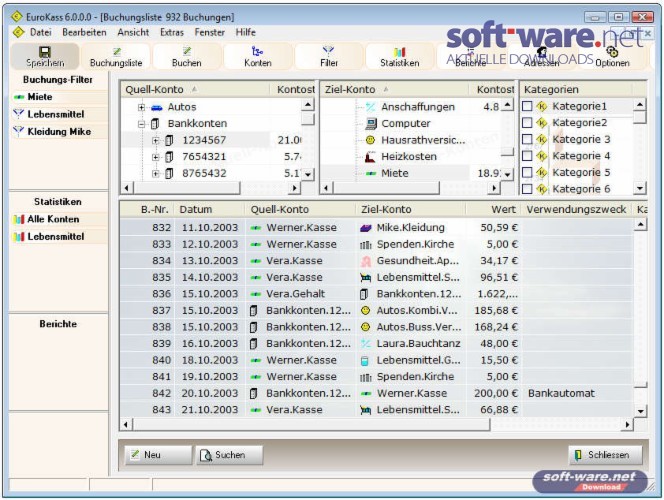Click Quell-Konto panel horizontal scrollbar
Viewport: 664px width, 500px height.
coord(187,188)
